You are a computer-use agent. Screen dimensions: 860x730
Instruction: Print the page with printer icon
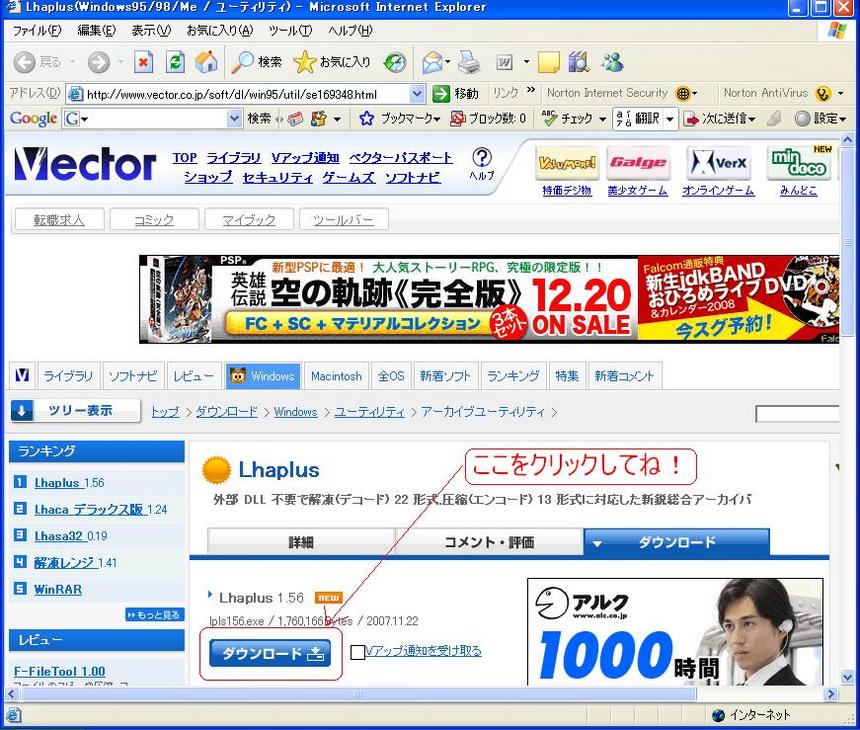[469, 62]
